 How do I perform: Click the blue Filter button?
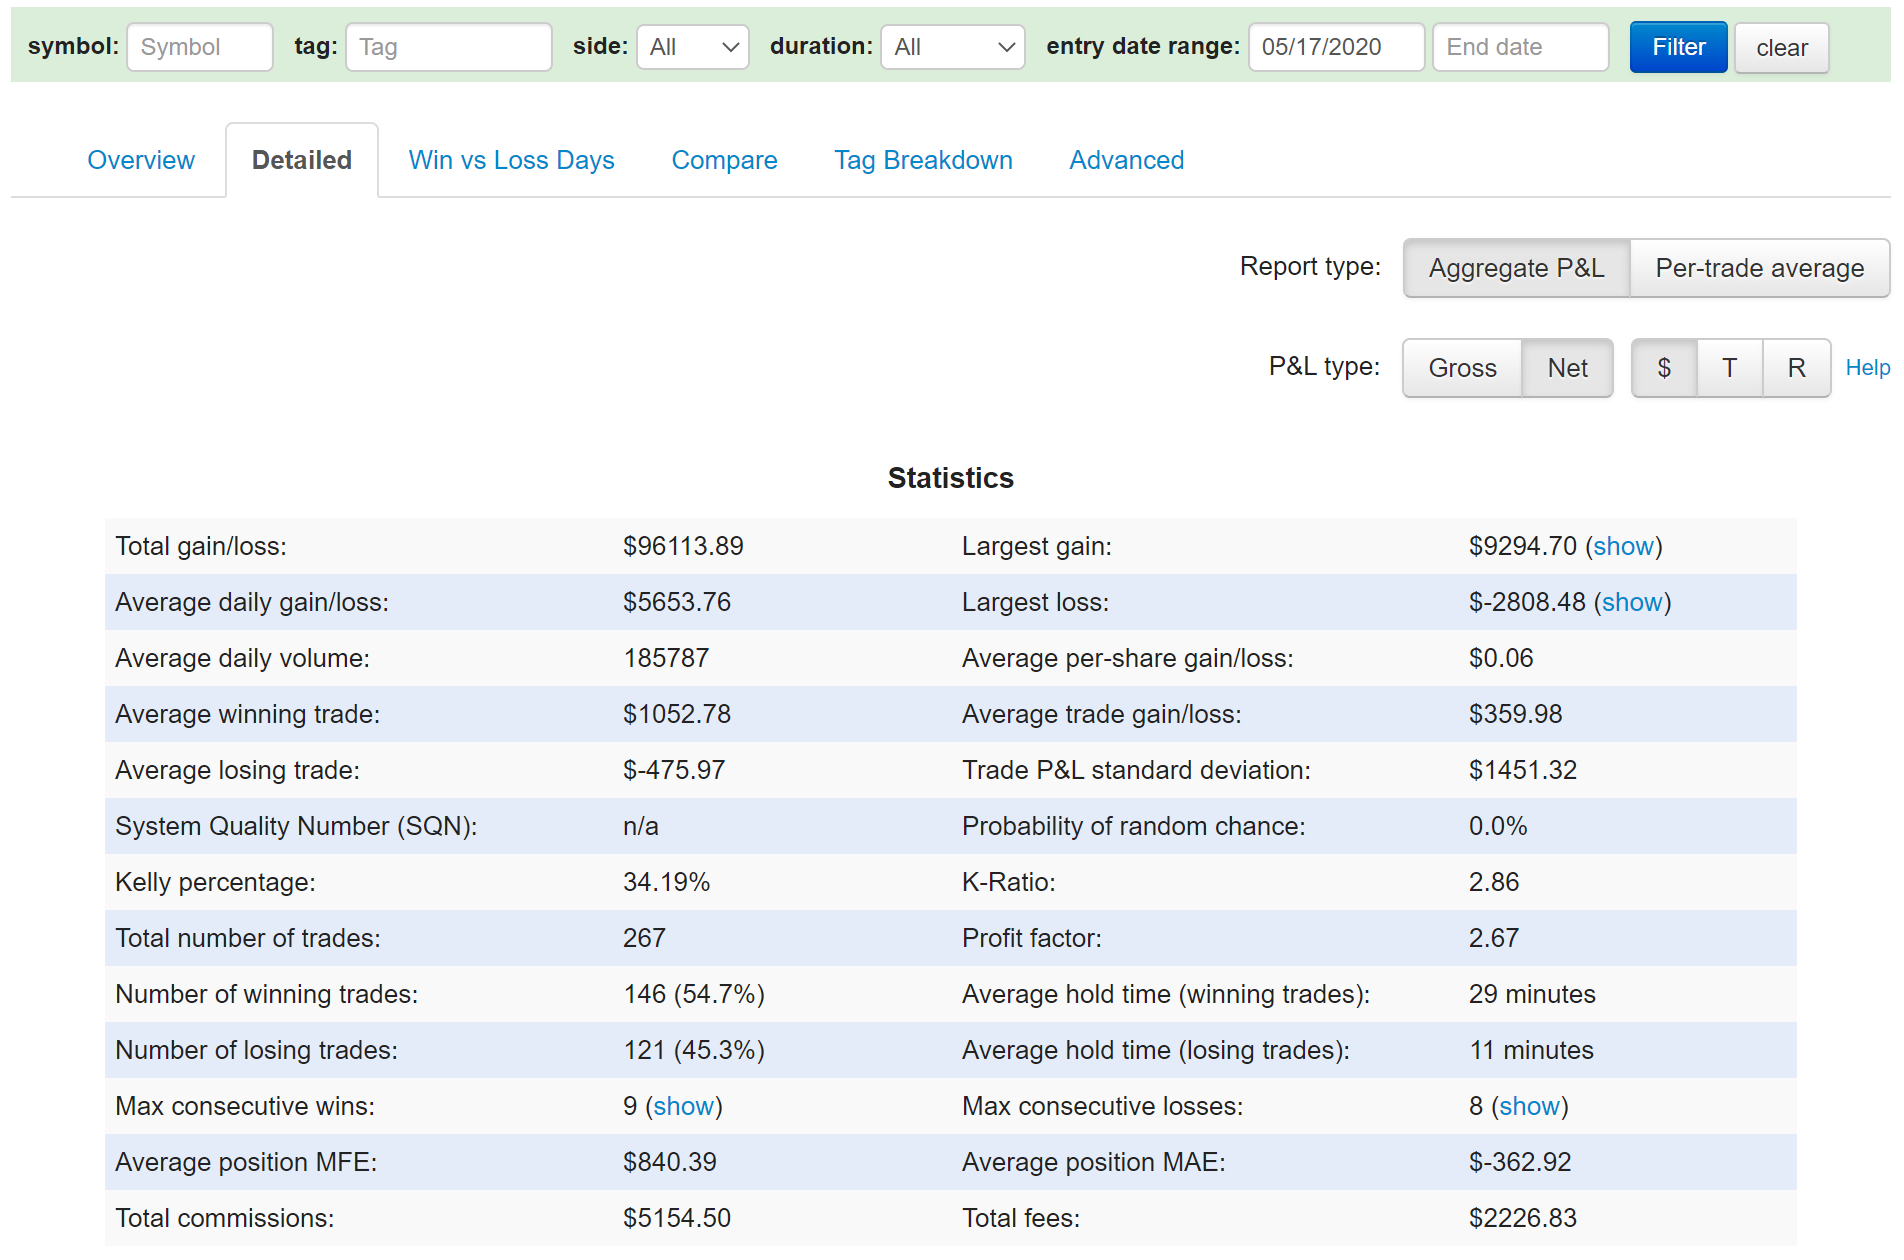[1677, 47]
